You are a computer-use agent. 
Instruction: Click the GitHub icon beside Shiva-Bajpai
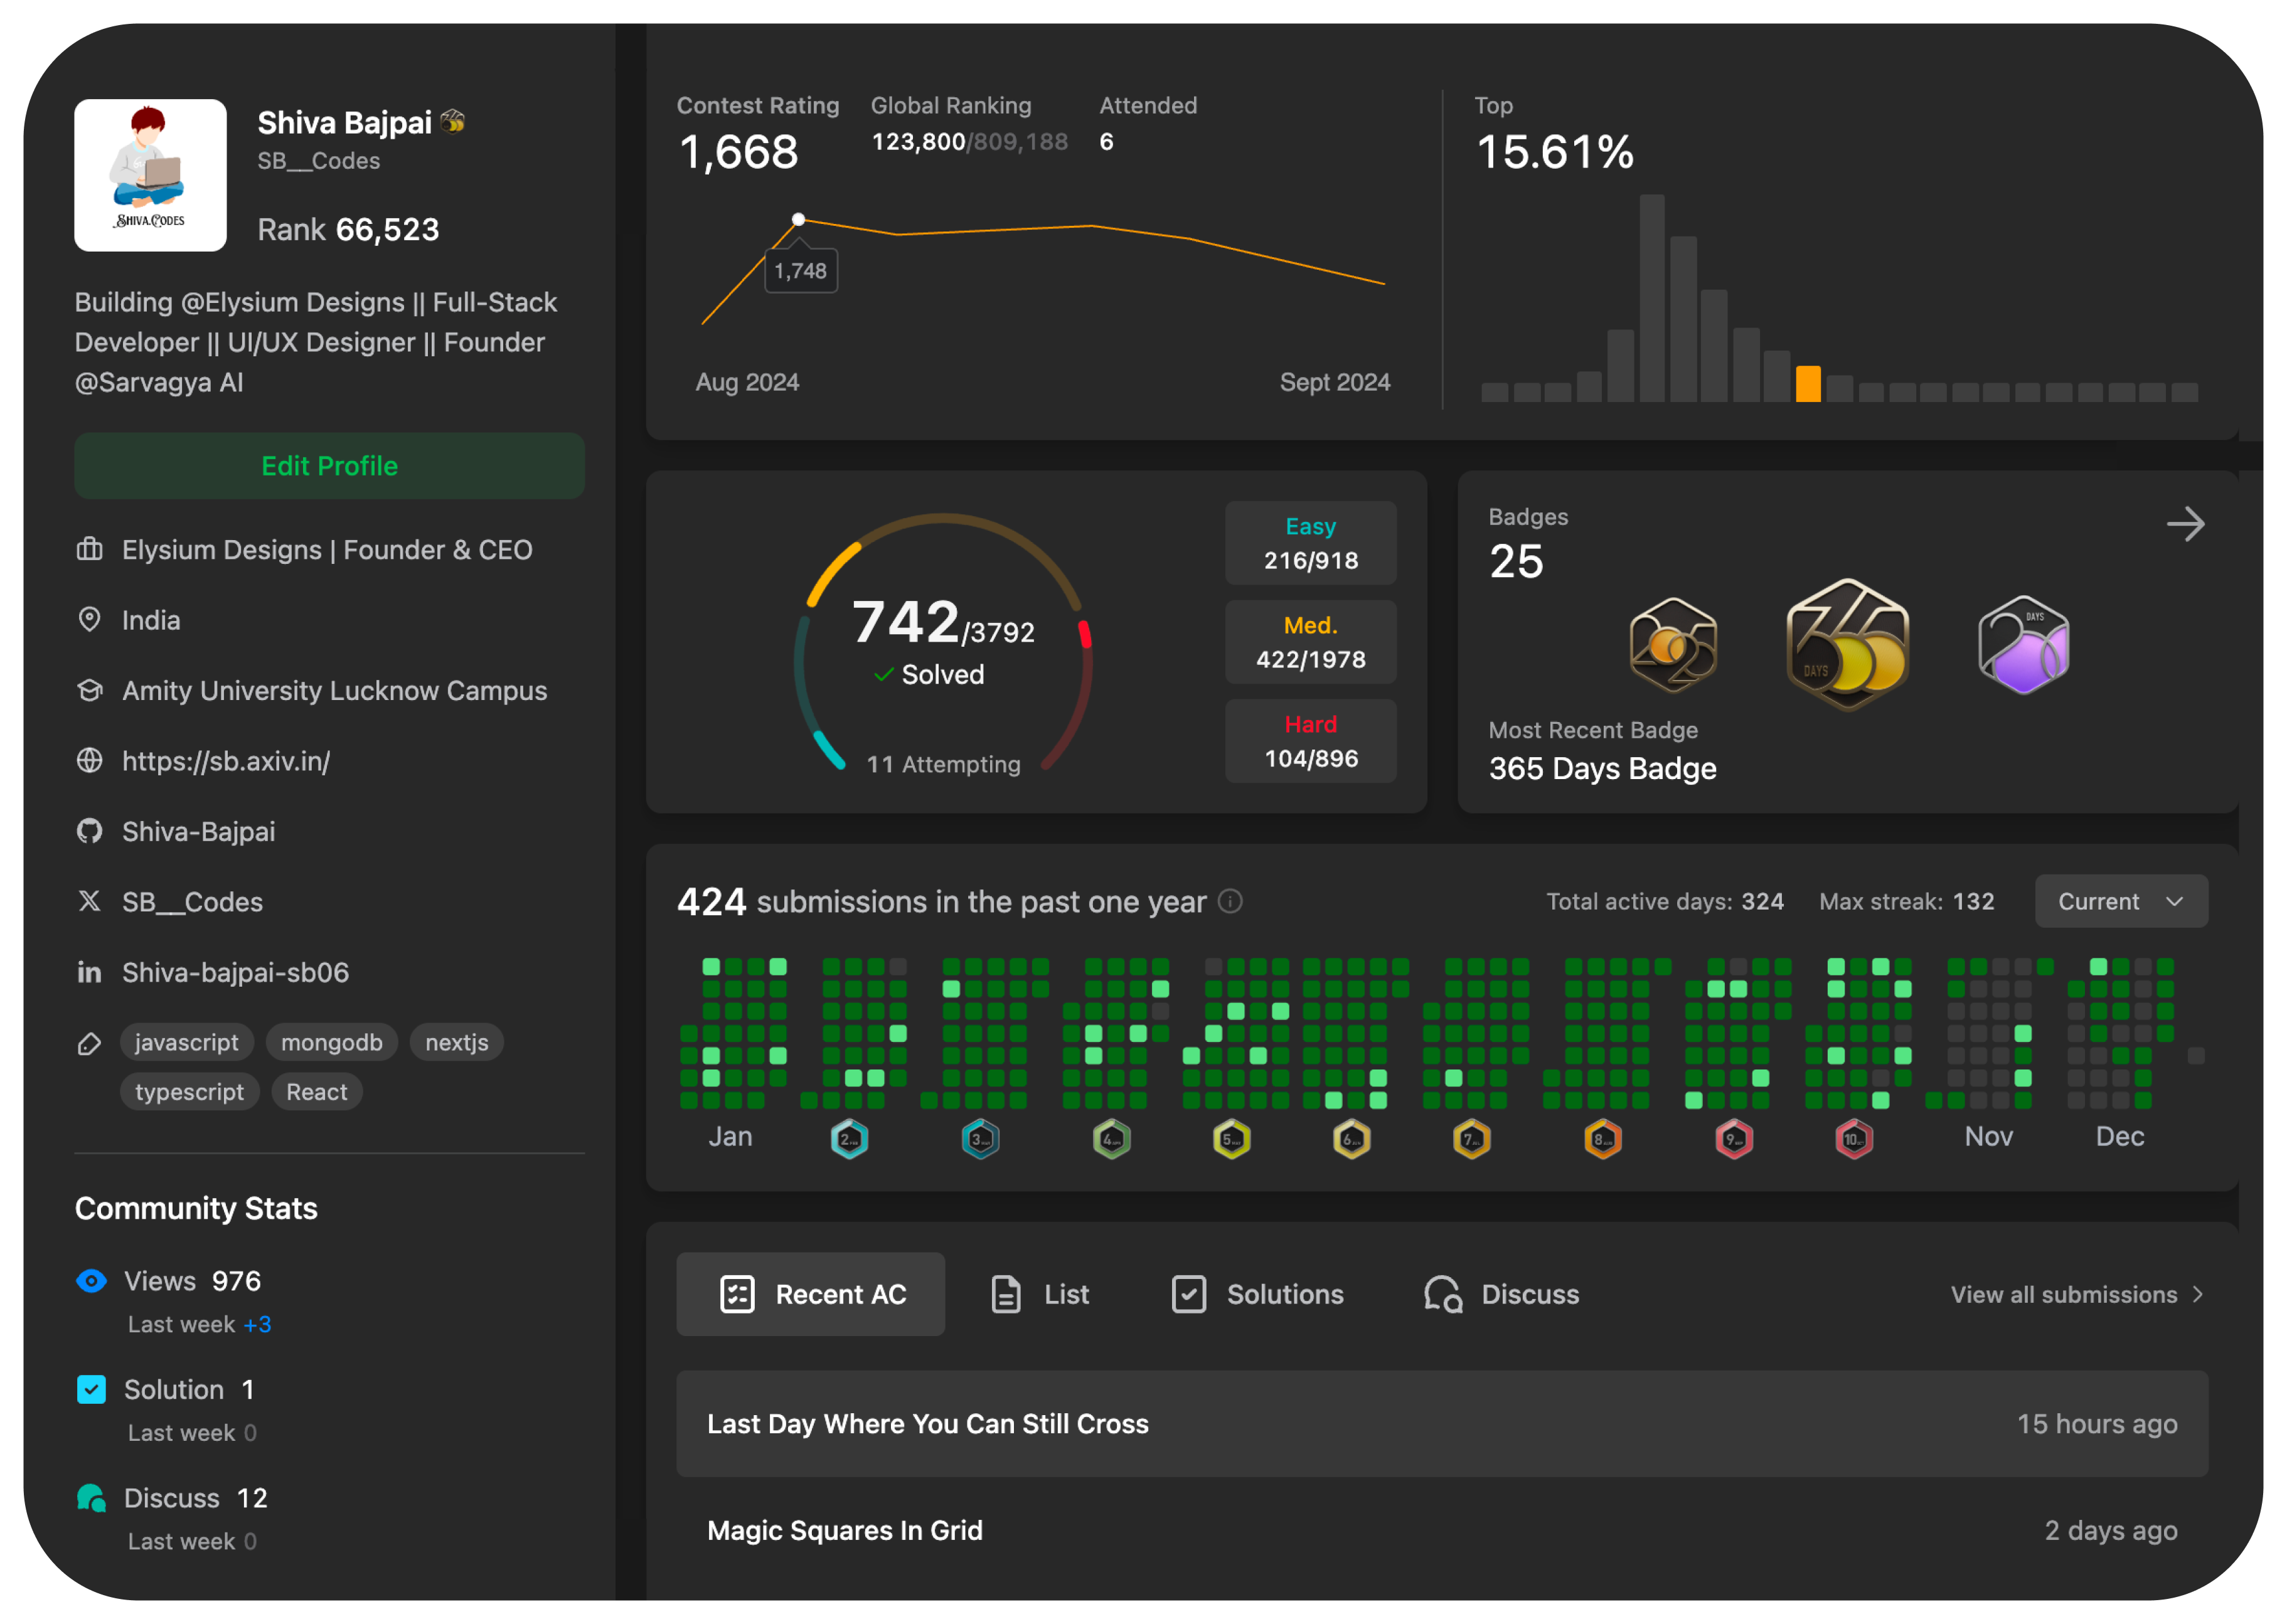90,831
